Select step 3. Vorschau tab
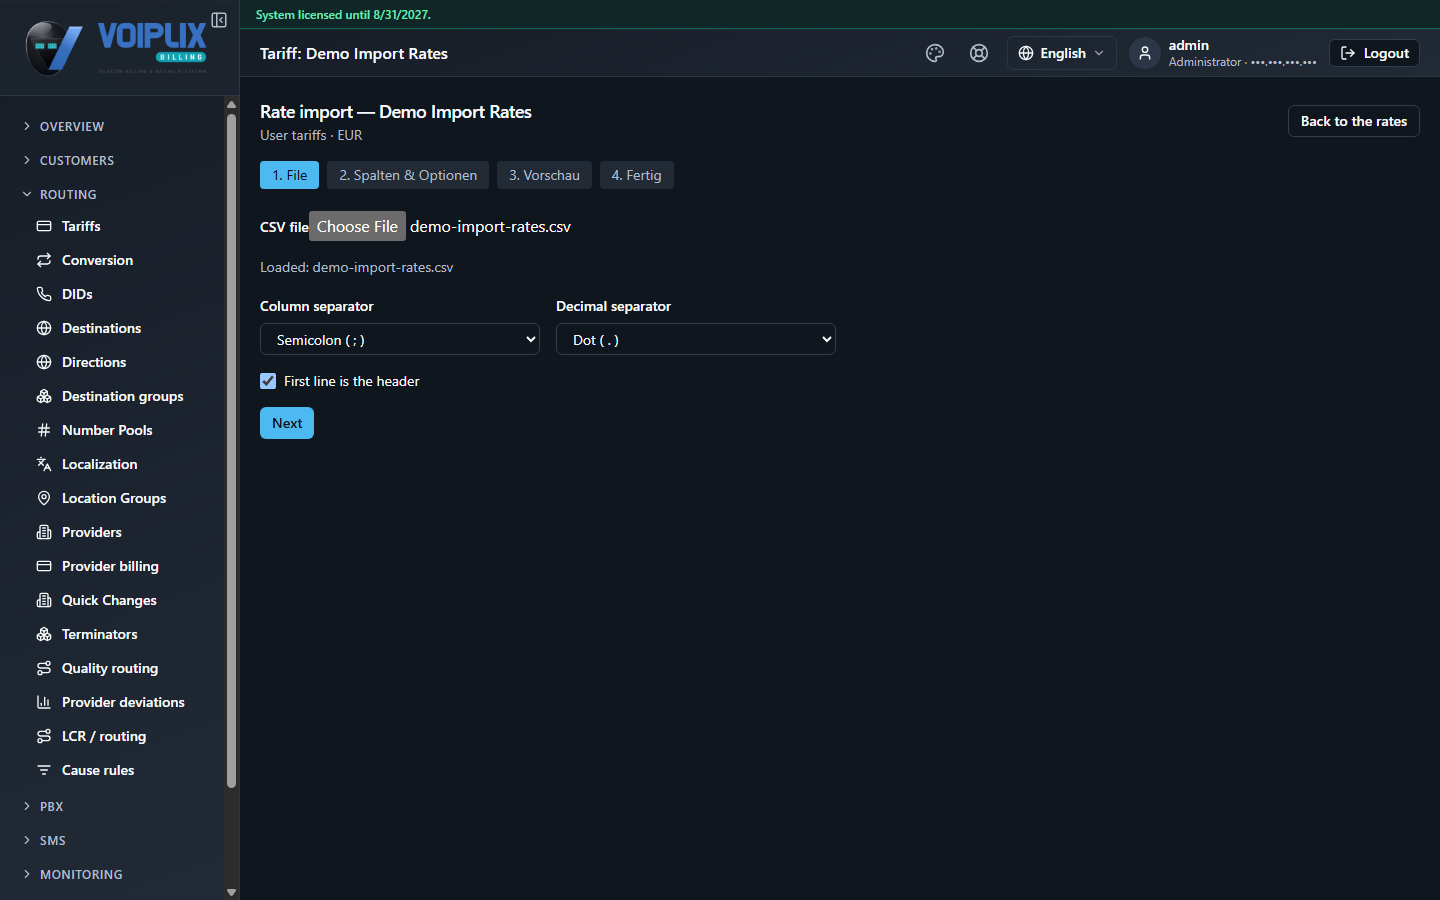Screen dimensions: 1440x900 coord(544,175)
